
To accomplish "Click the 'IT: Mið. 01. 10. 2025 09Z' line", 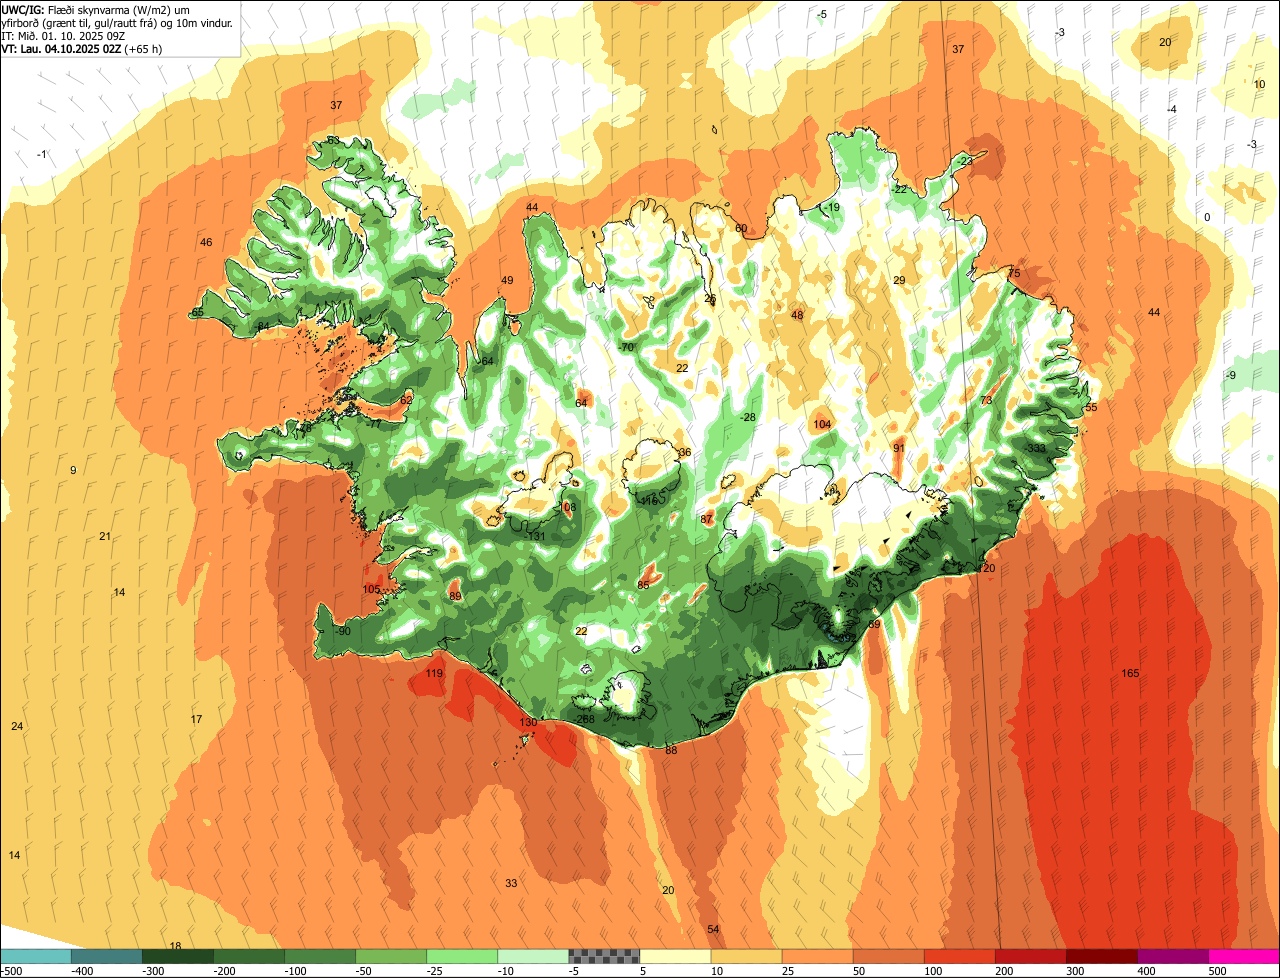I will click(x=64, y=35).
